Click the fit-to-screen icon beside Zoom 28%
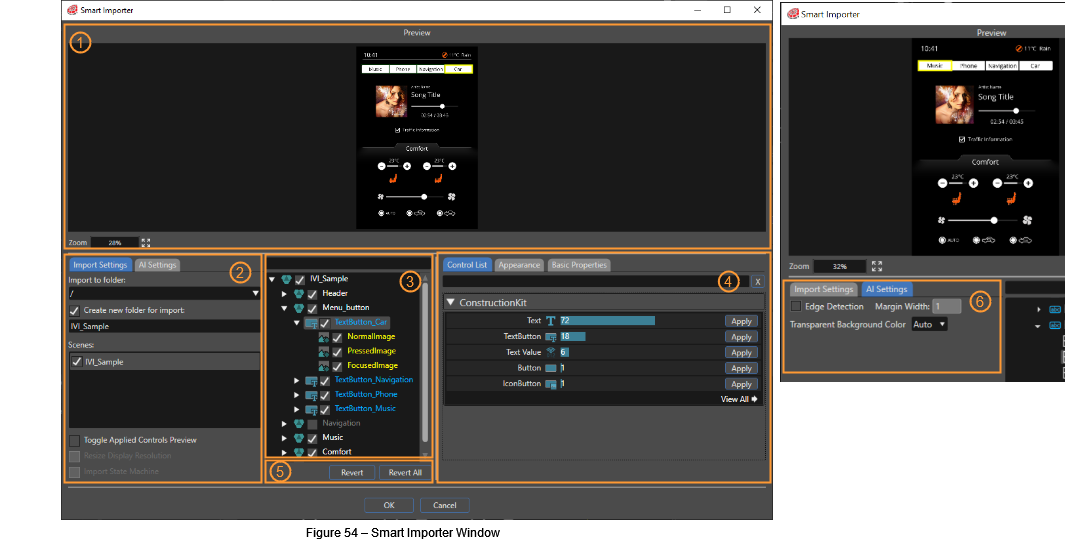The width and height of the screenshot is (1065, 541). coord(145,242)
